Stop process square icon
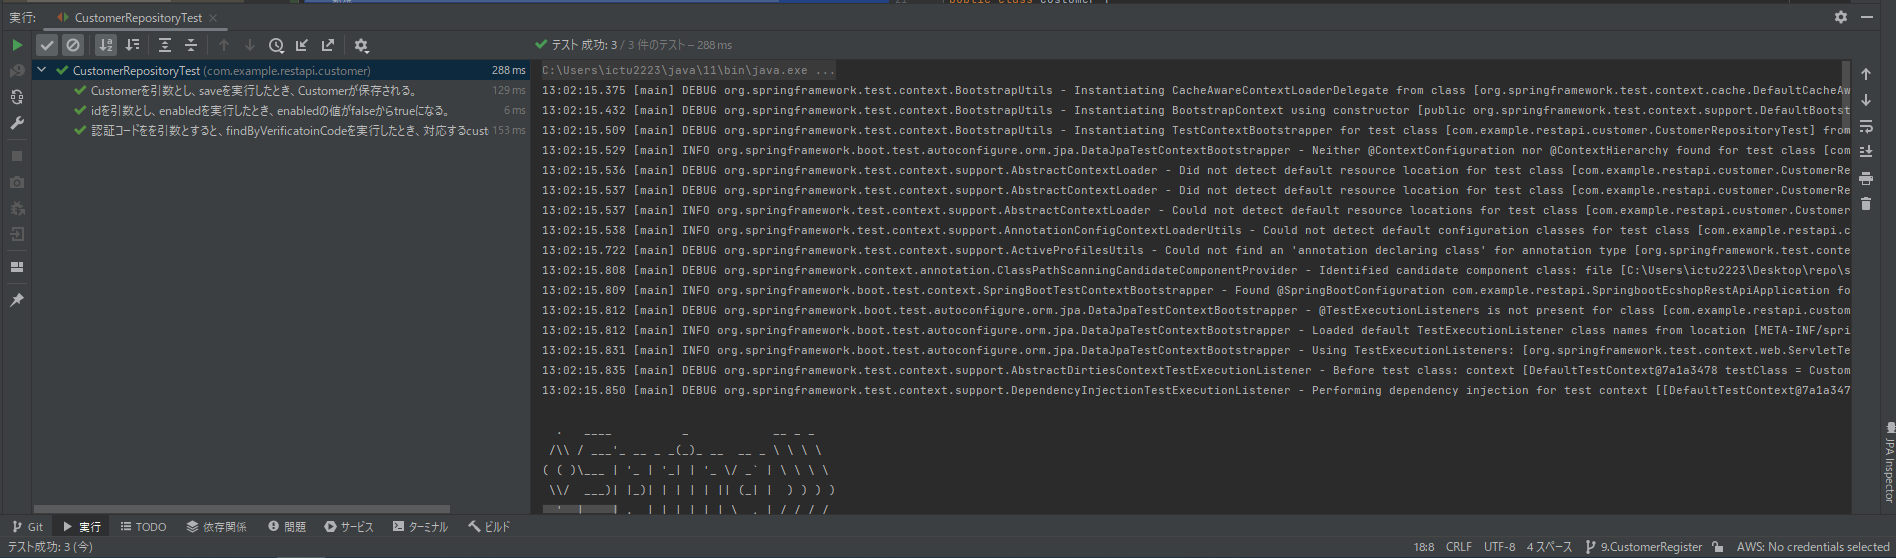Image resolution: width=1896 pixels, height=558 pixels. coord(17,156)
